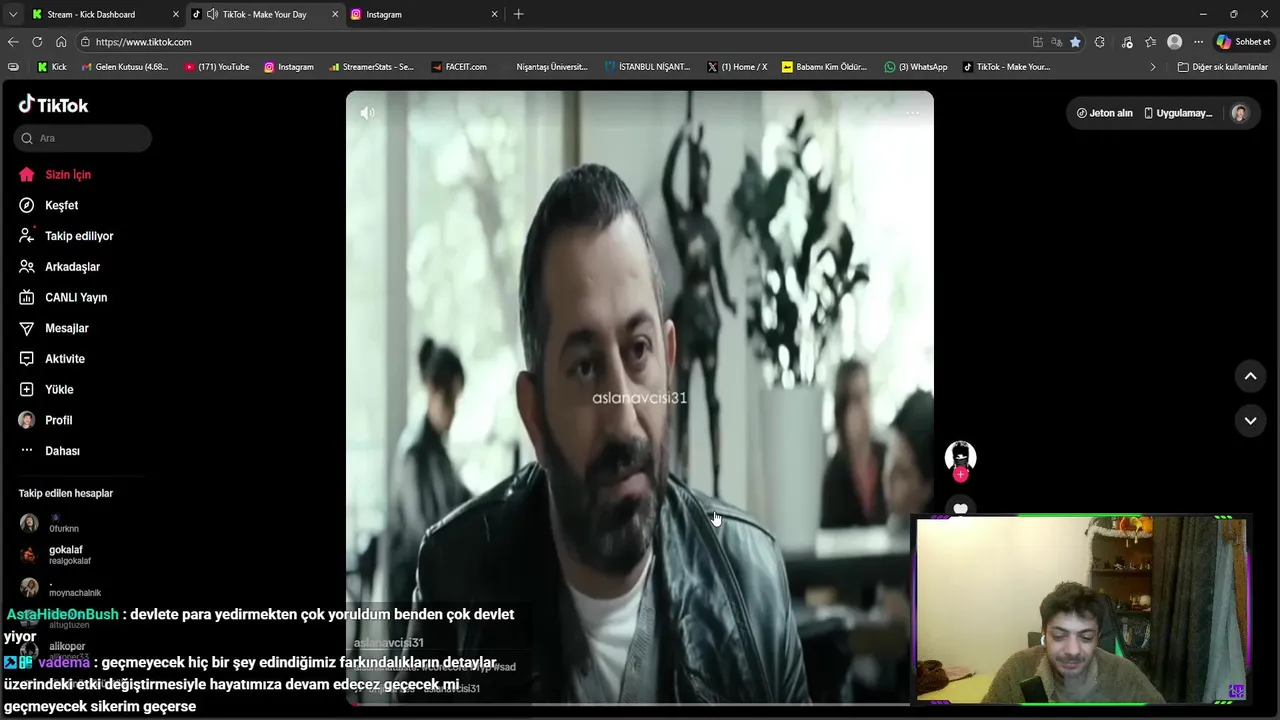Open Mesajlar inbox
The height and width of the screenshot is (720, 1280).
66,328
